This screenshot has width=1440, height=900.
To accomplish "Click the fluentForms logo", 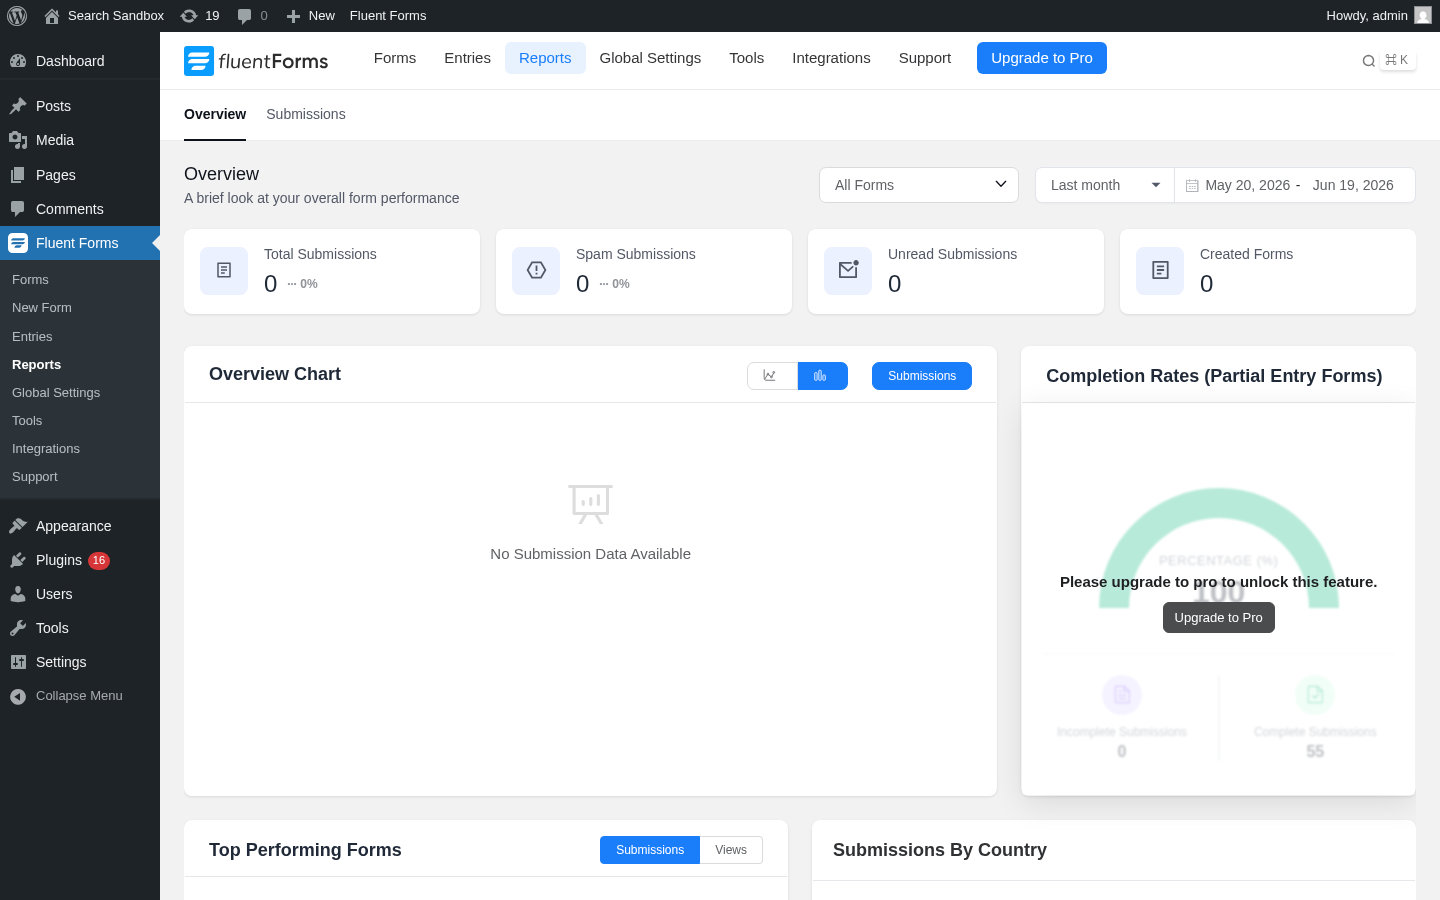I will pos(256,61).
